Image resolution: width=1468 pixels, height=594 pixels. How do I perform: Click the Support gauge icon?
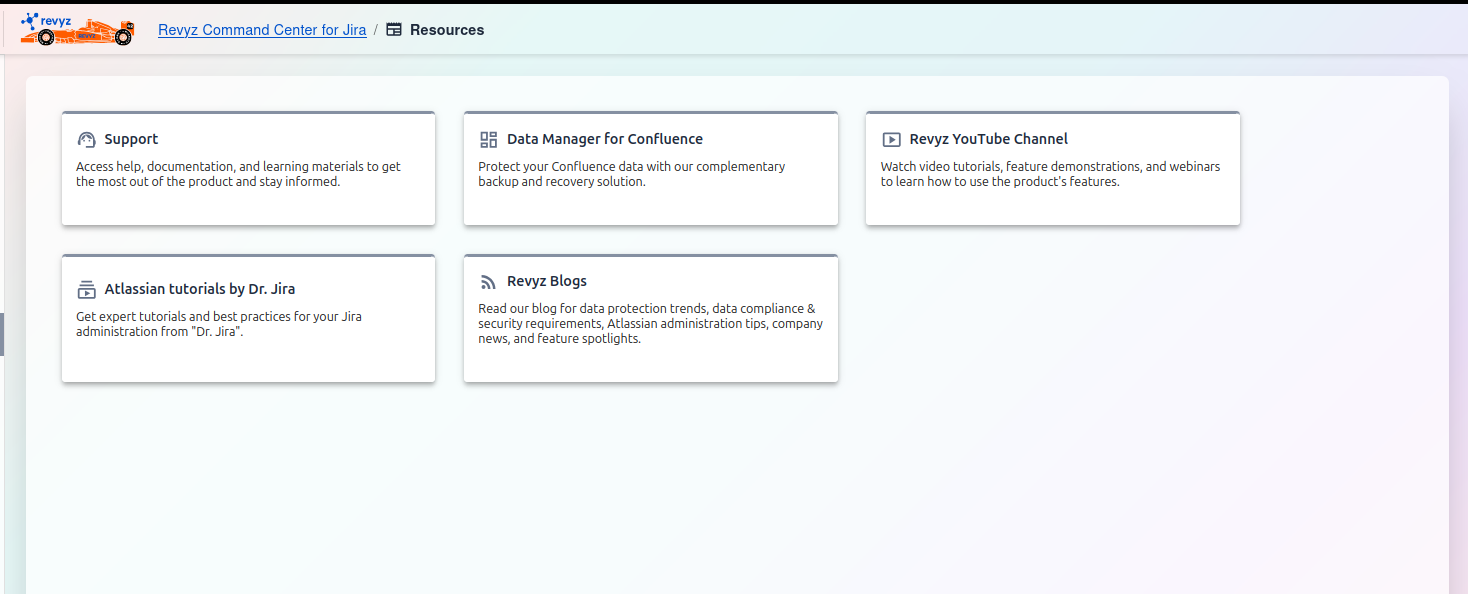pos(86,140)
